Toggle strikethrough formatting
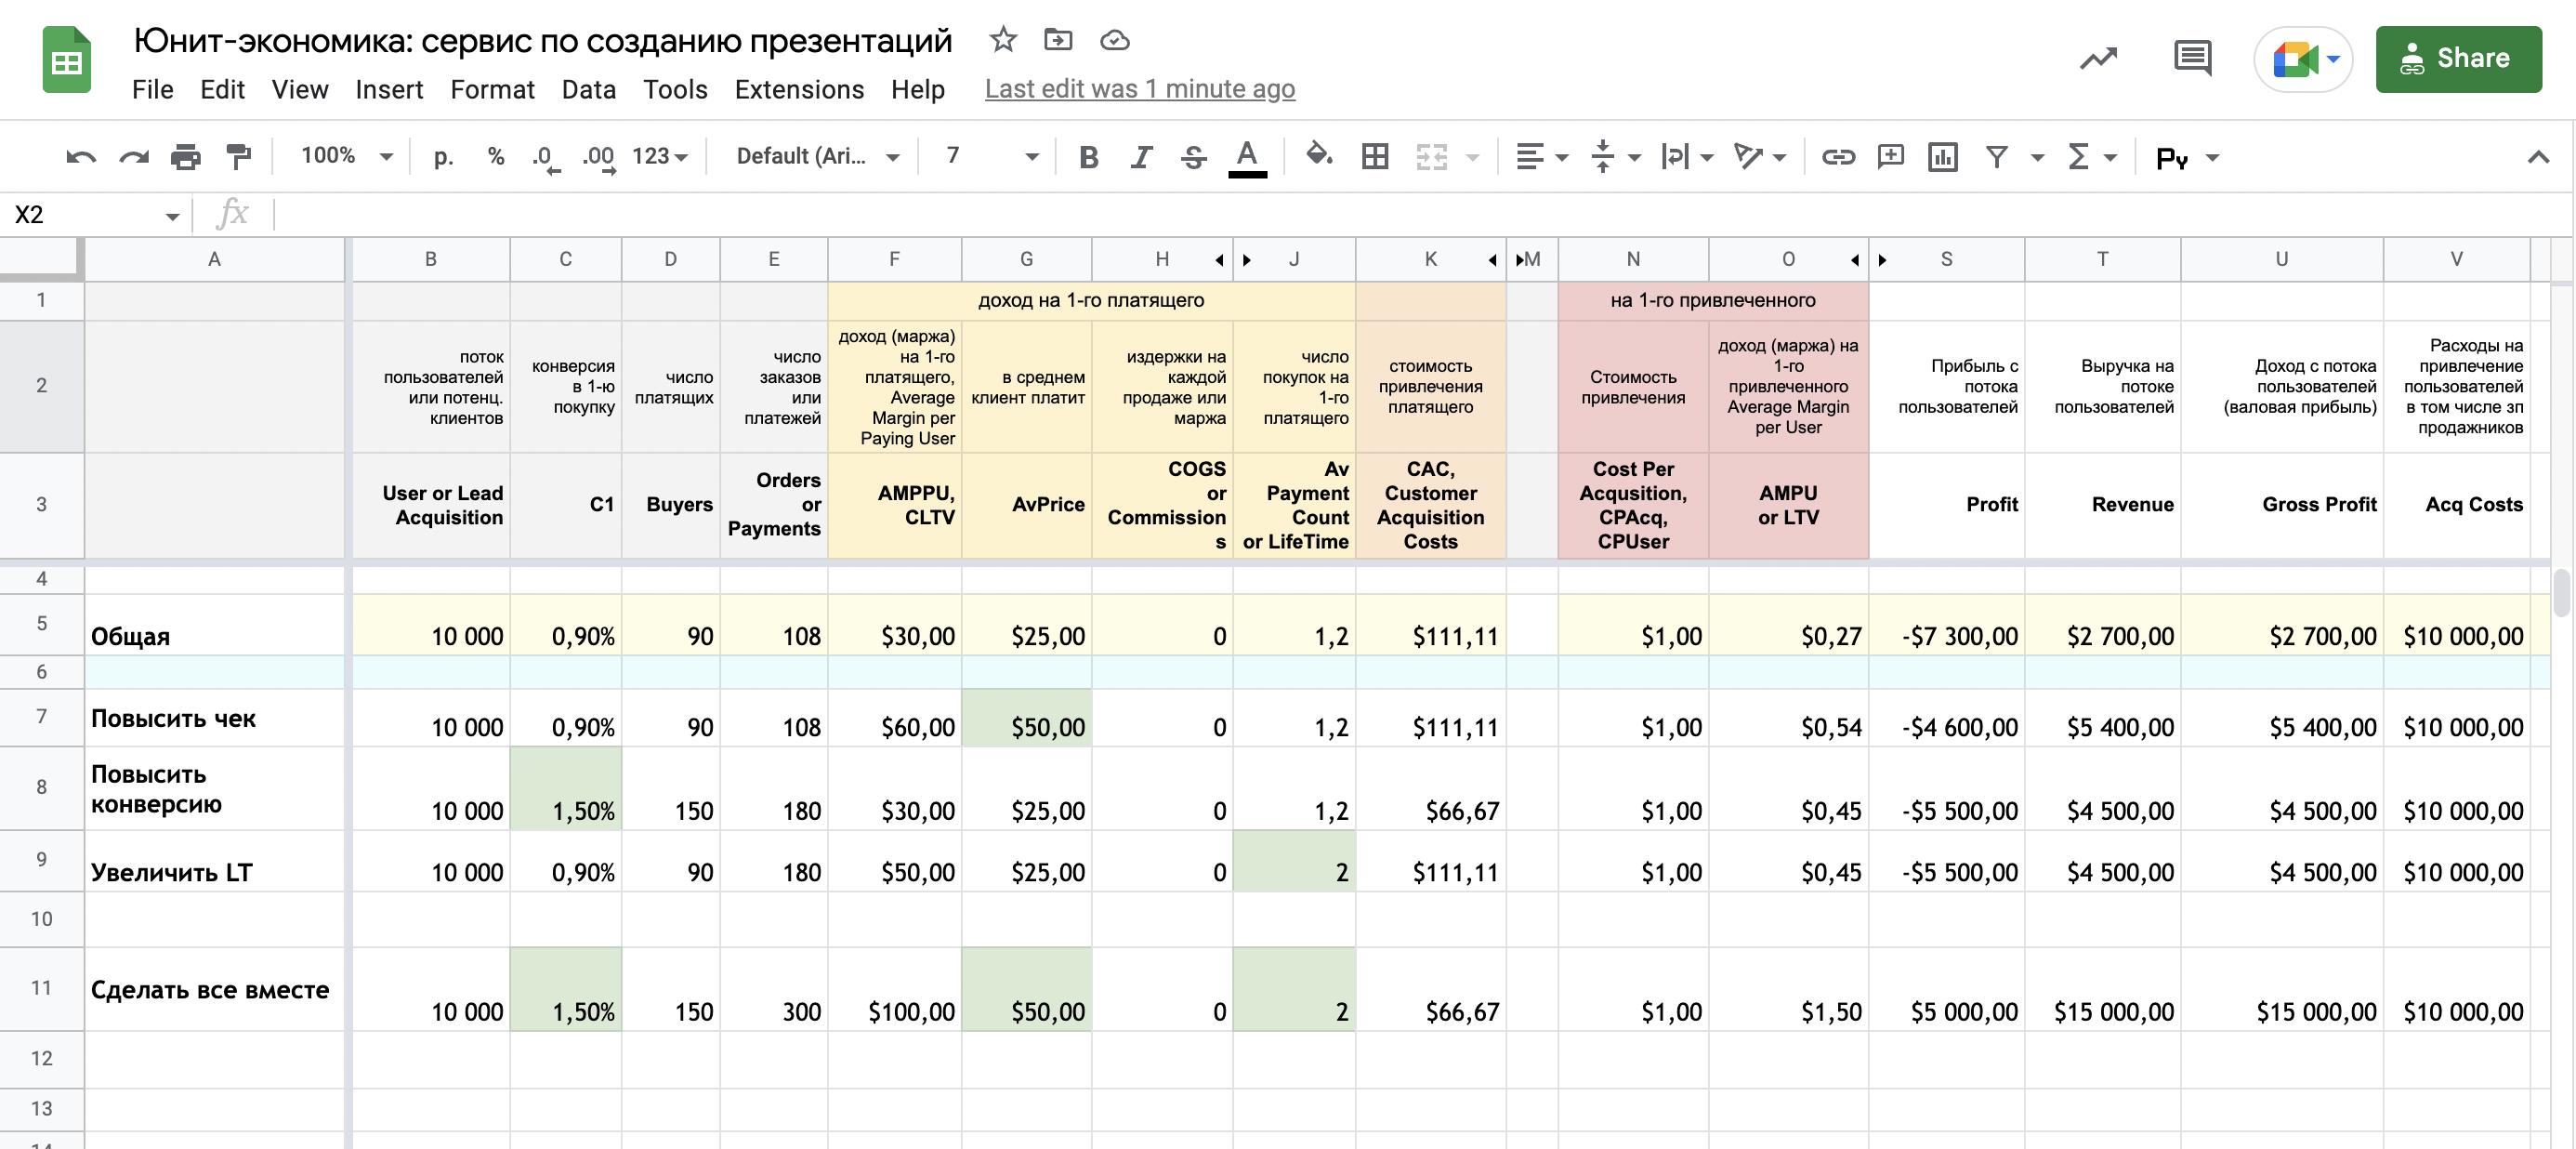2576x1149 pixels. click(1193, 157)
